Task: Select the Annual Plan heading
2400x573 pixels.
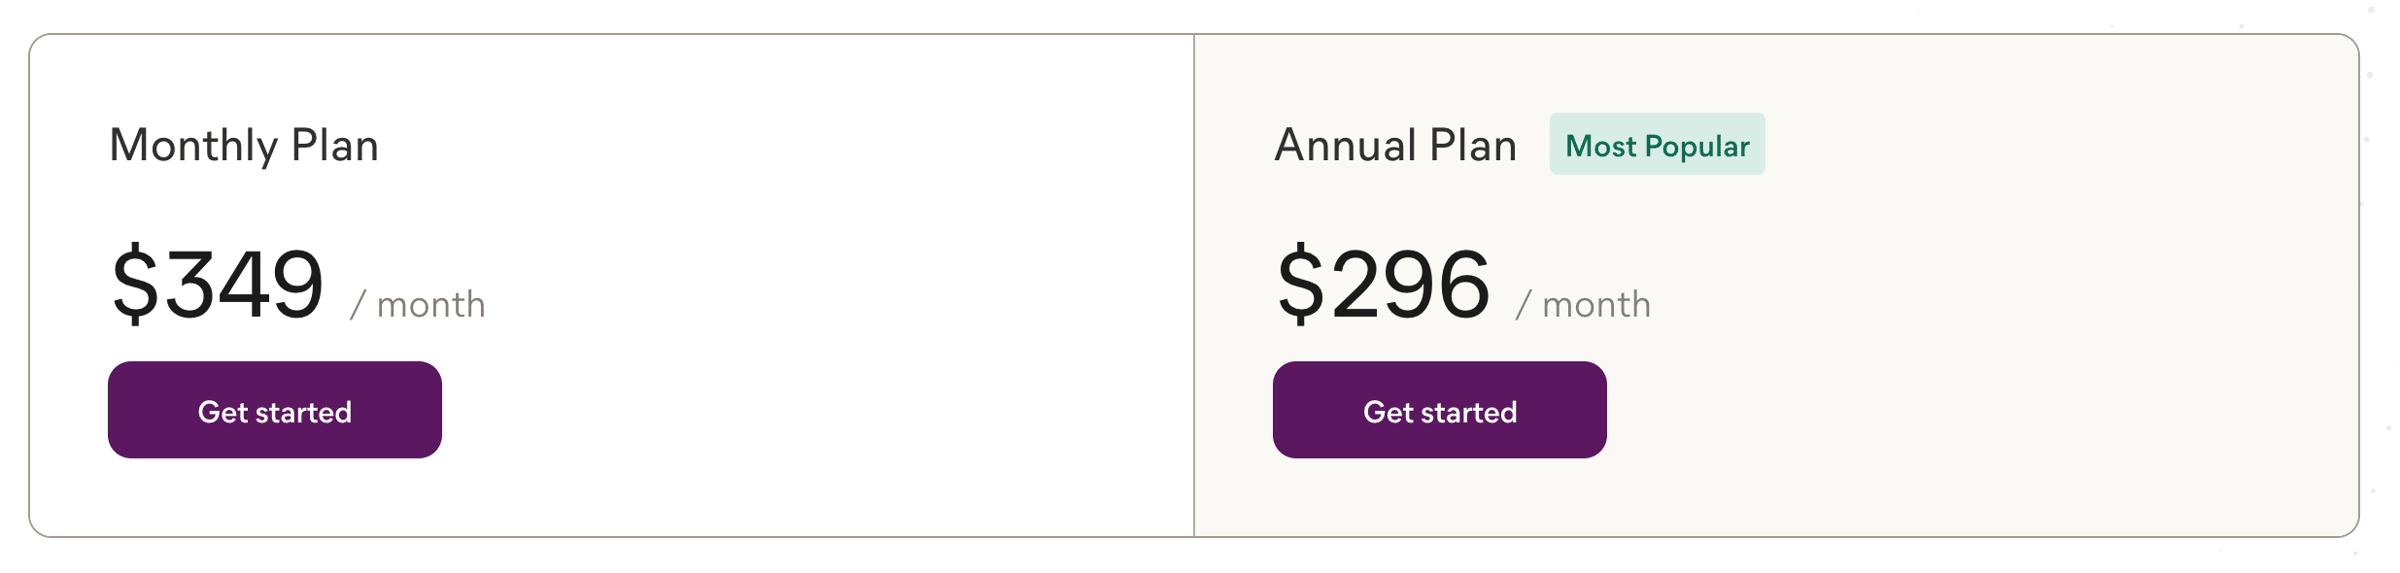Action: coord(1395,146)
